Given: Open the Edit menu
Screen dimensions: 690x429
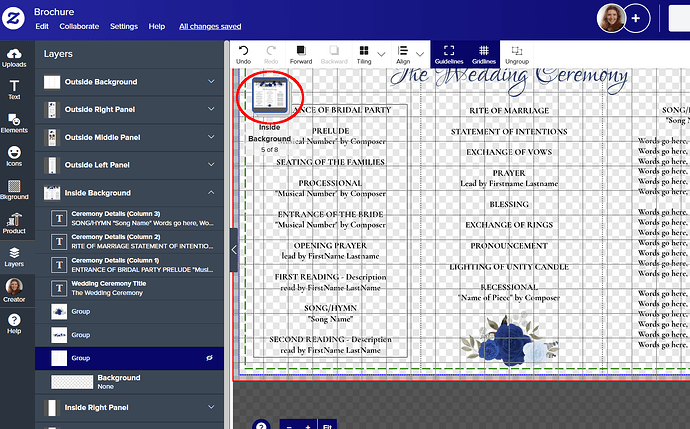Looking at the screenshot, I should click(42, 26).
